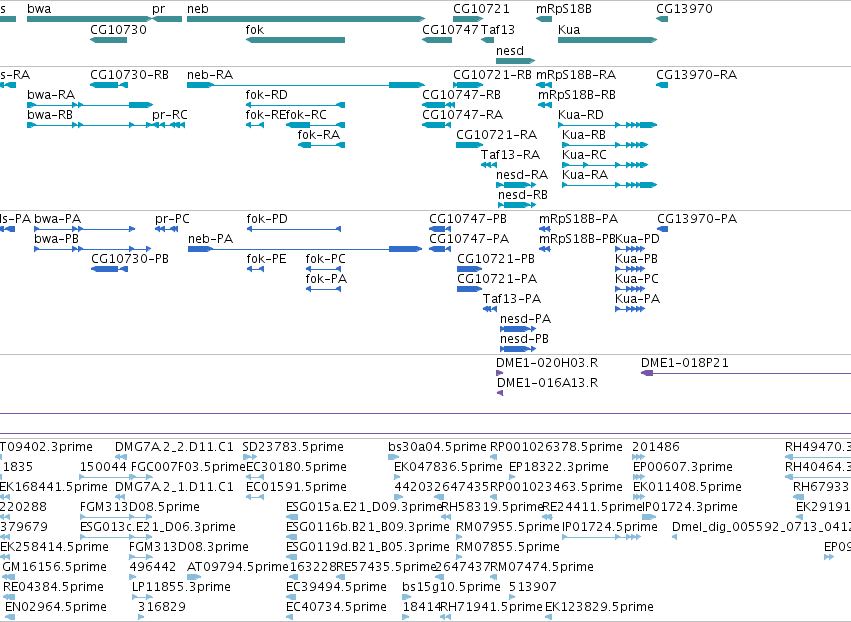Image resolution: width=851 pixels, height=622 pixels.
Task: Click the 'DME1-018P21' feature label
Action: click(685, 363)
